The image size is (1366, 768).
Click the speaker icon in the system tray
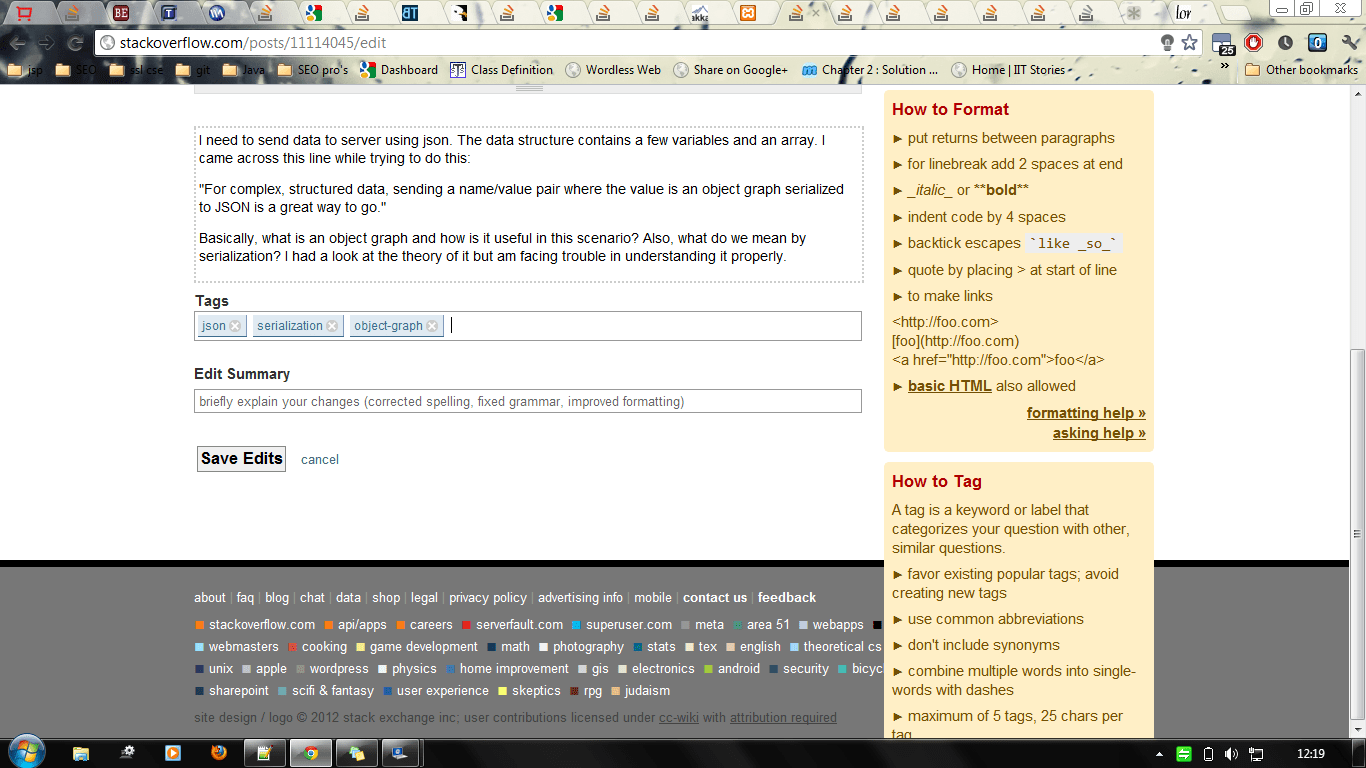pos(1231,753)
